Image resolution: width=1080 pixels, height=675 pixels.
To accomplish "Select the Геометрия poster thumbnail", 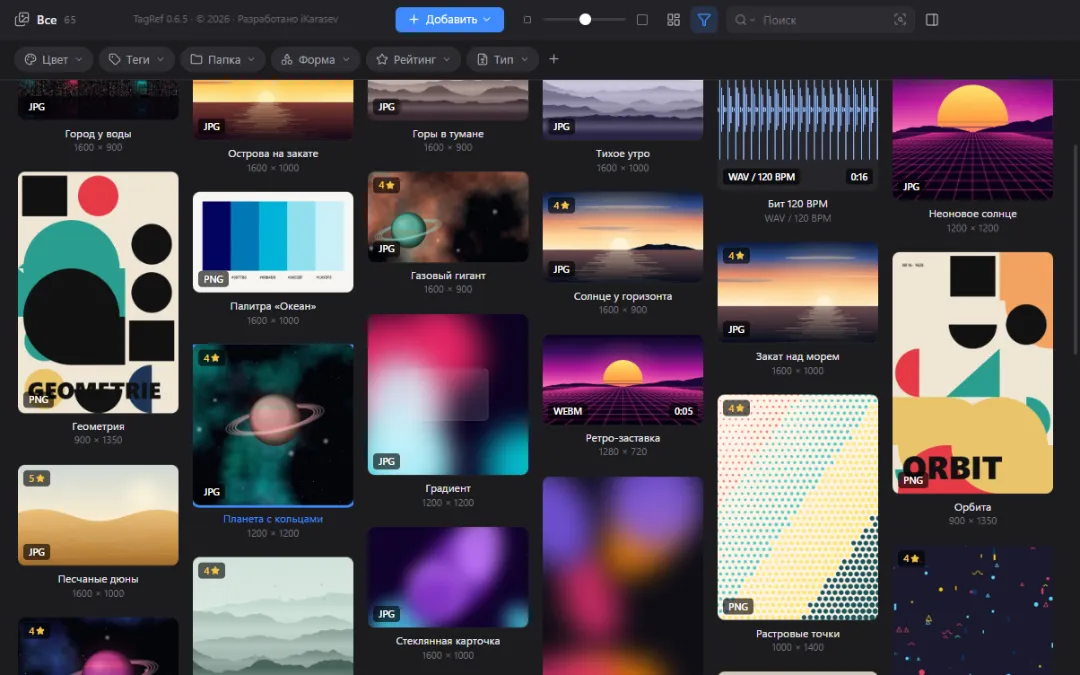I will click(x=98, y=292).
